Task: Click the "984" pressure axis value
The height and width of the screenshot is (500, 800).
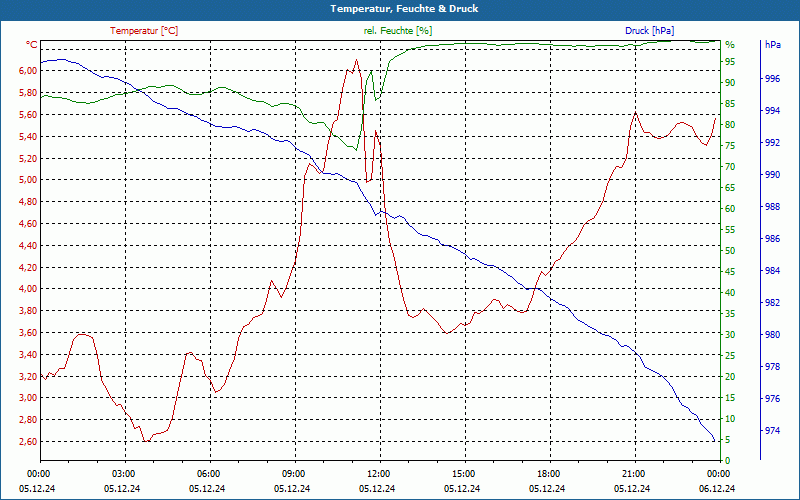Action: (x=773, y=270)
